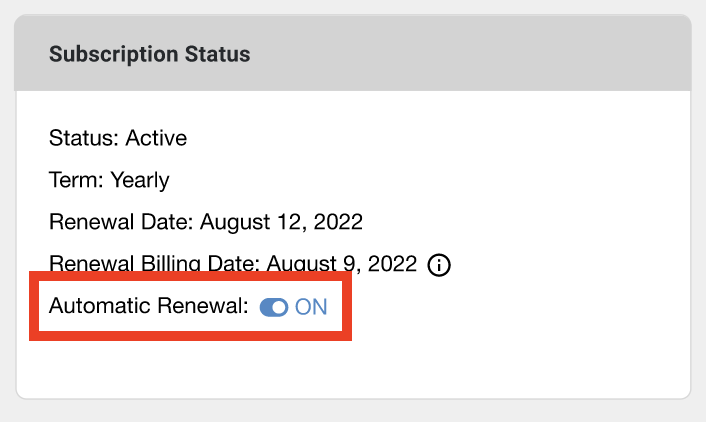Click the word Billing in renewal line
Image resolution: width=706 pixels, height=422 pixels.
[171, 263]
